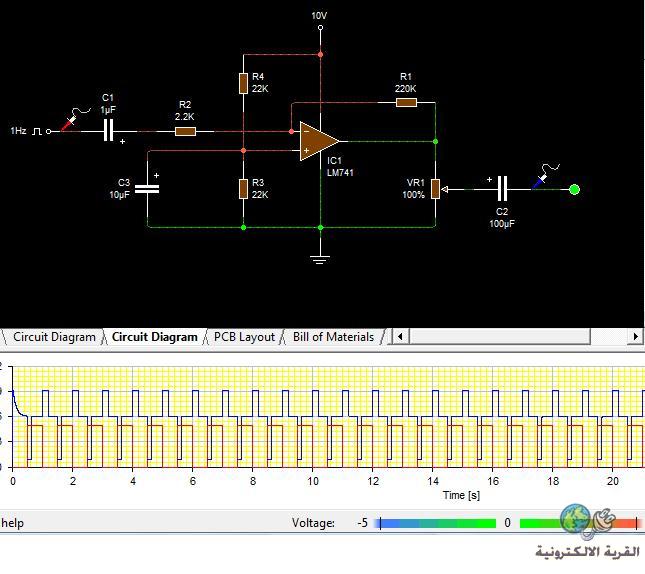Click the 20 mark on time axis
This screenshot has width=645, height=574.
613,481
